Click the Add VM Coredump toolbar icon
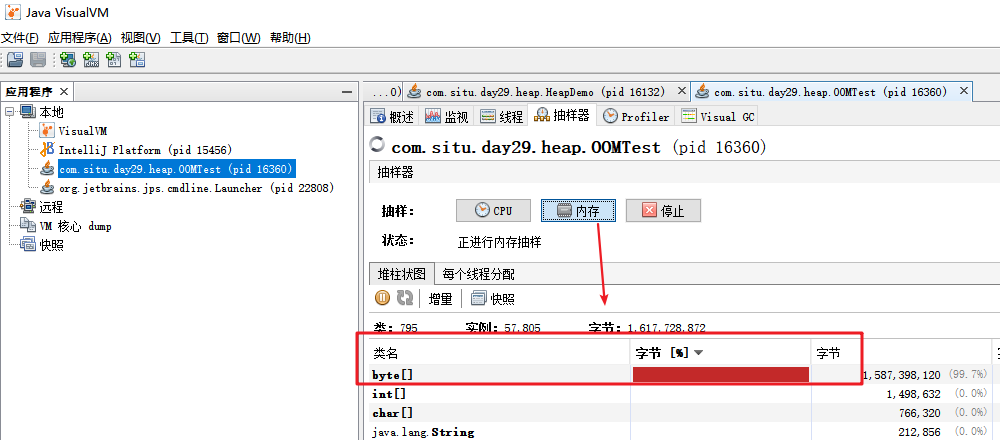Viewport: 1000px width, 440px height. click(x=114, y=60)
